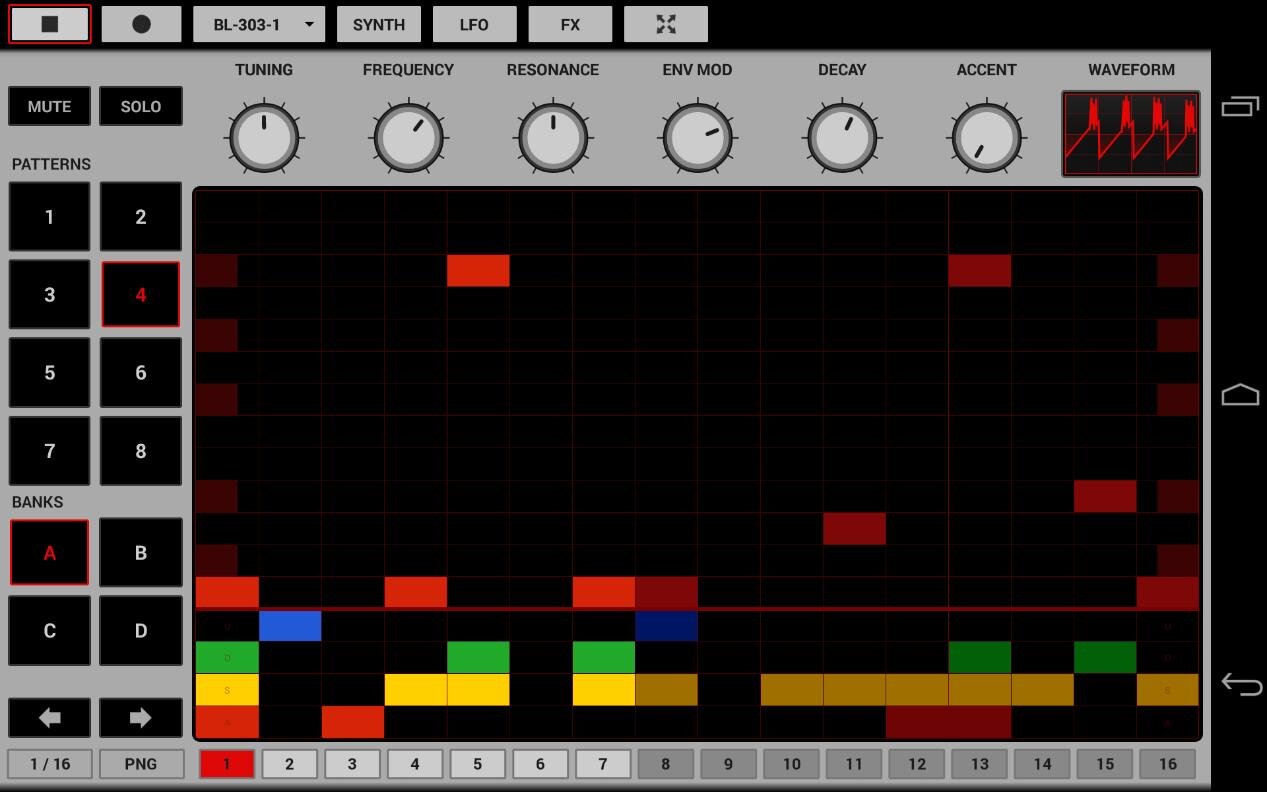This screenshot has height=792, width=1267.
Task: Tap Android back navigation icon
Action: click(x=1240, y=685)
